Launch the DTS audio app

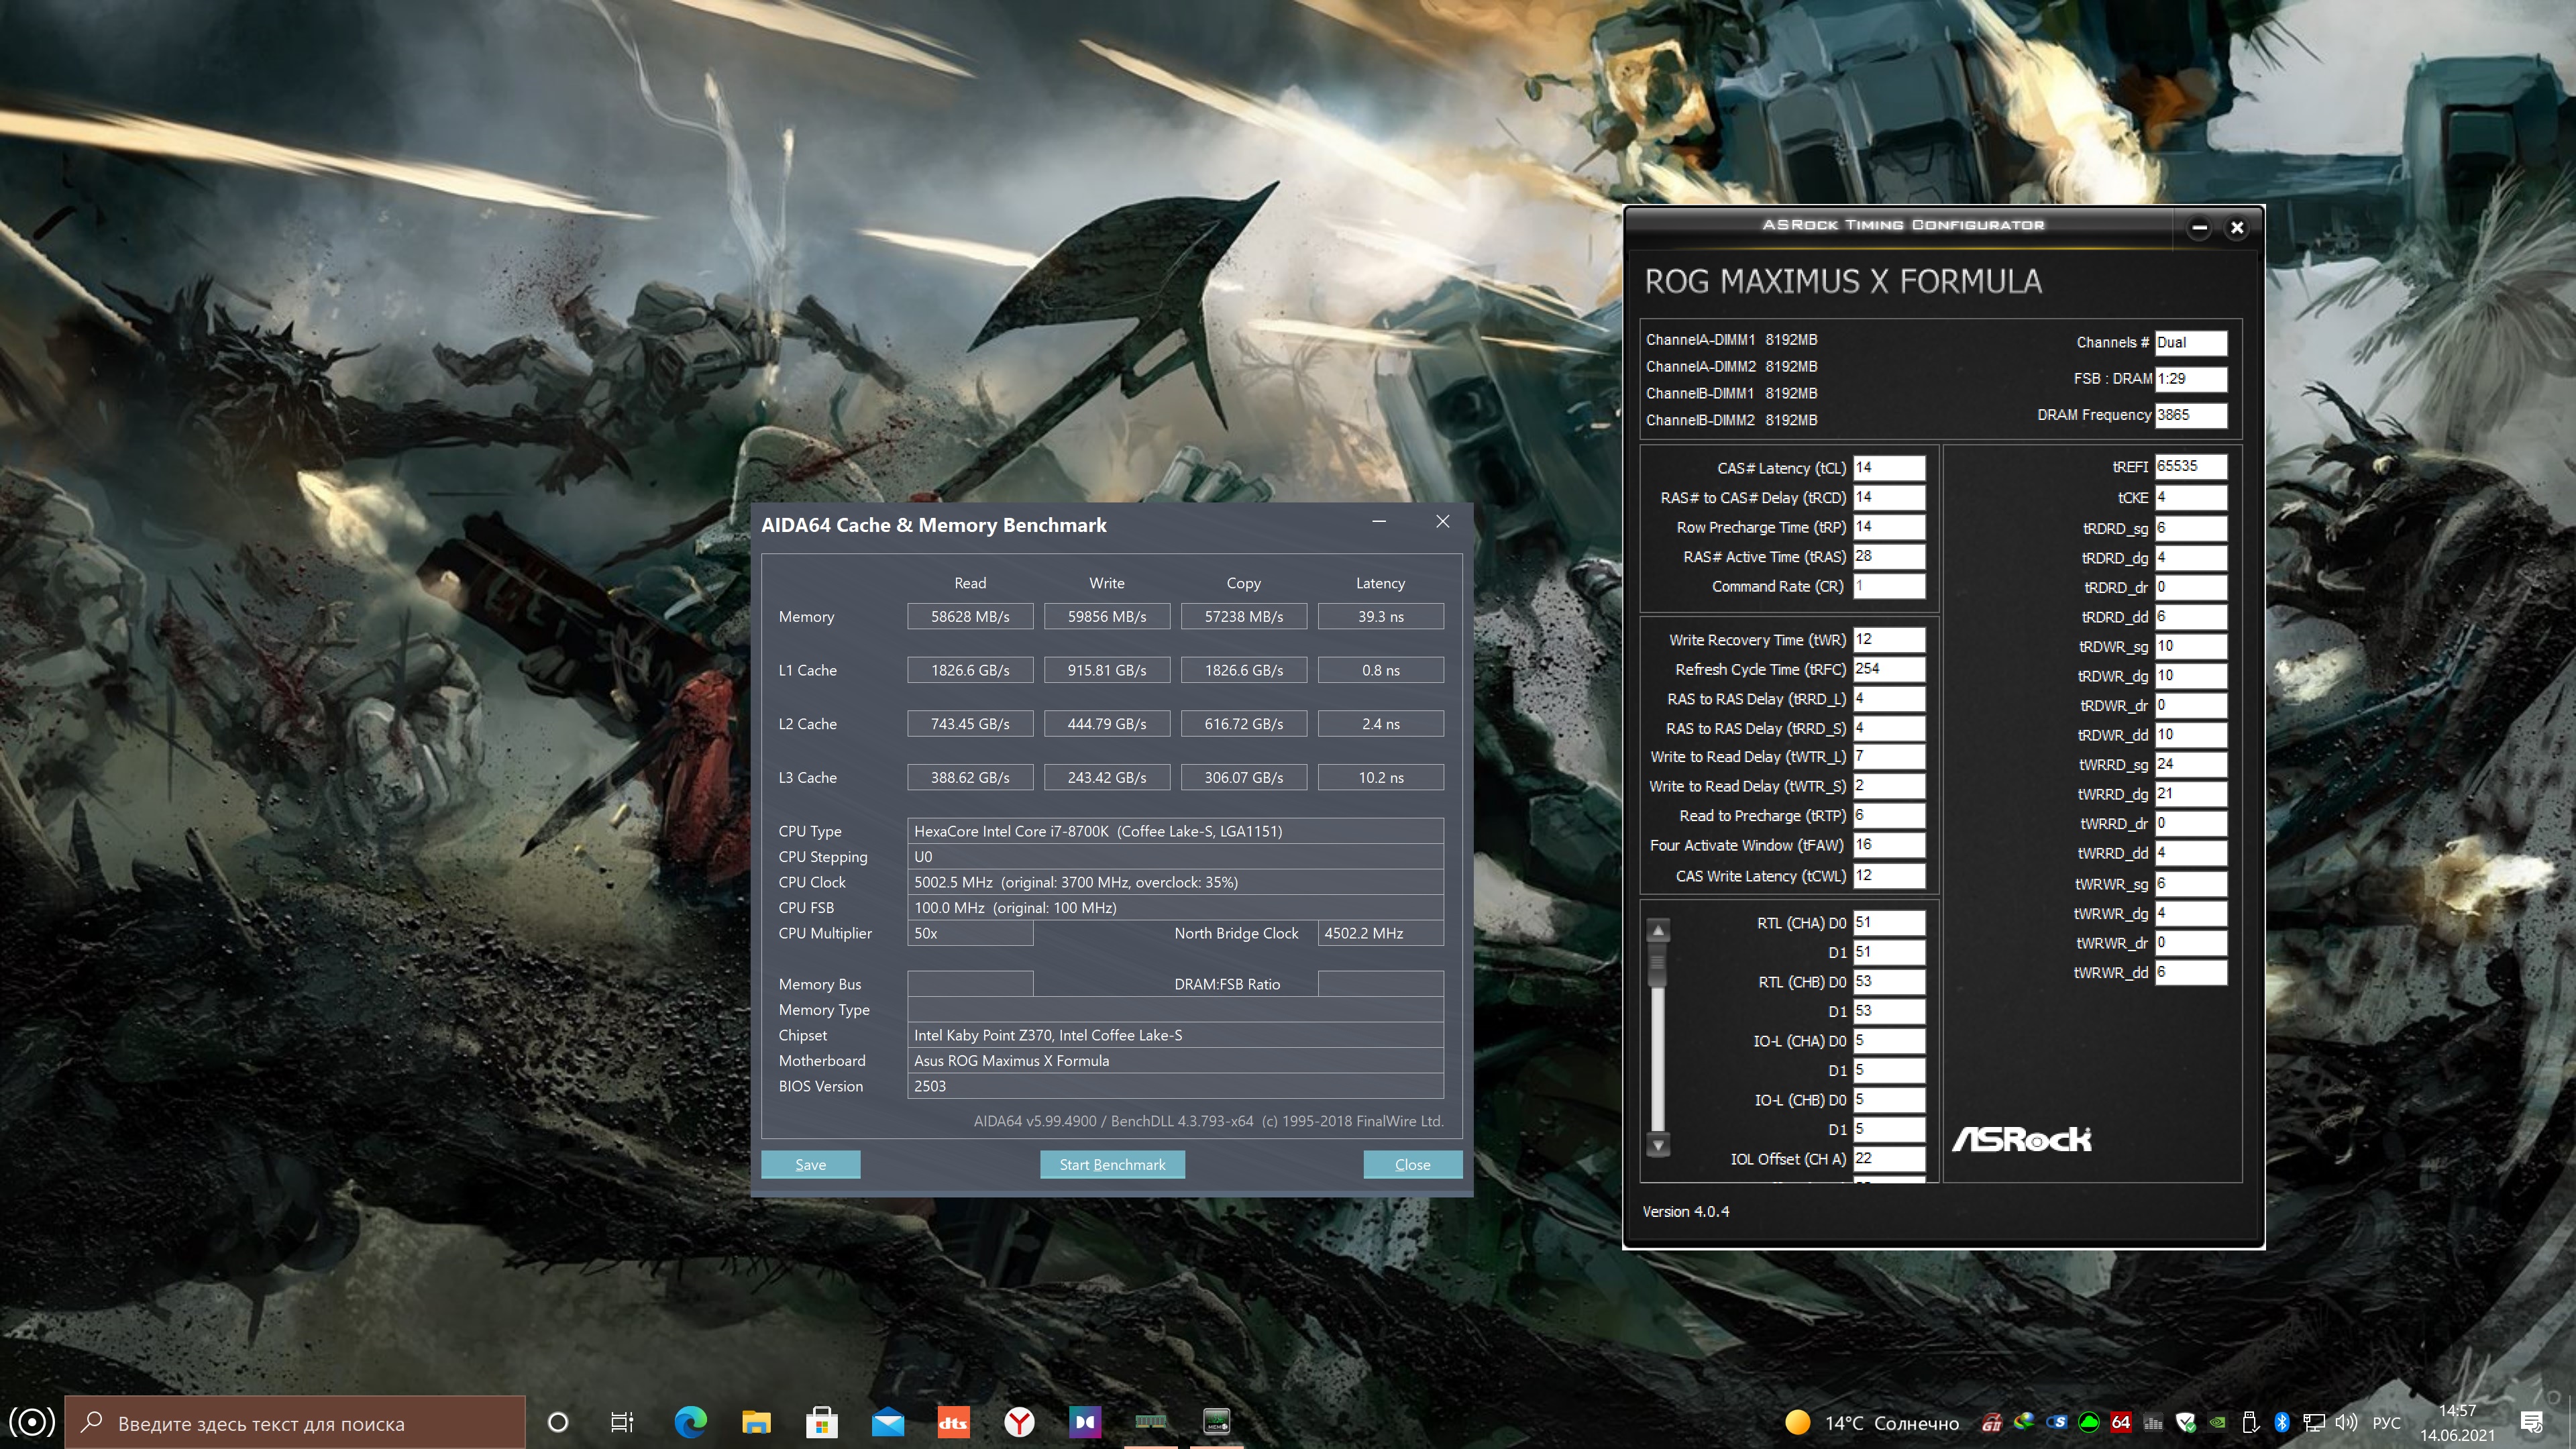(953, 1421)
